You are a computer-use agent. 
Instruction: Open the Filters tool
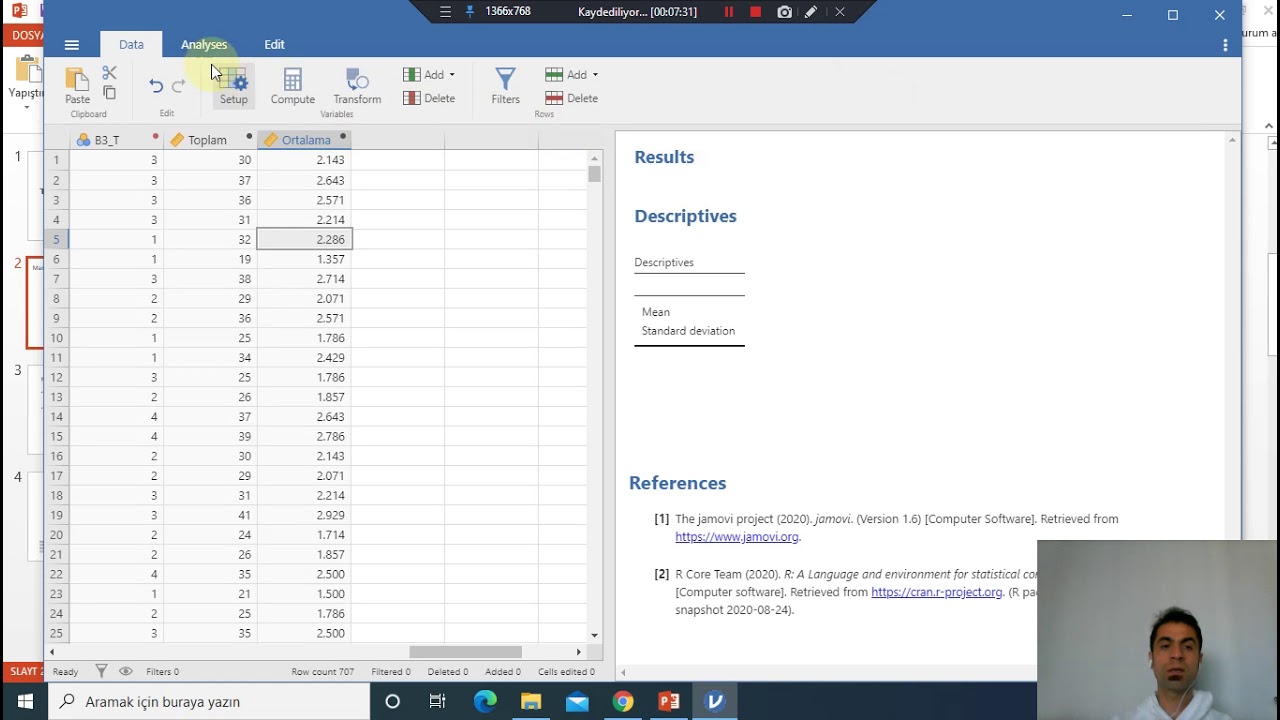coord(505,86)
